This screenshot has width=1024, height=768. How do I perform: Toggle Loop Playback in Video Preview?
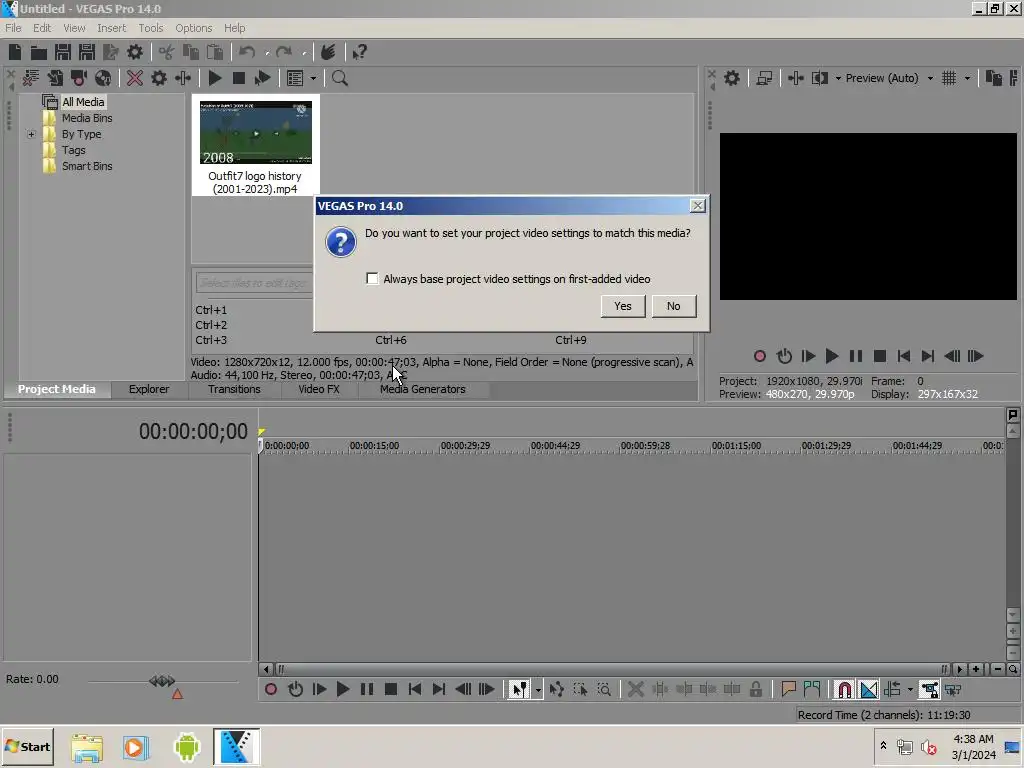point(784,357)
